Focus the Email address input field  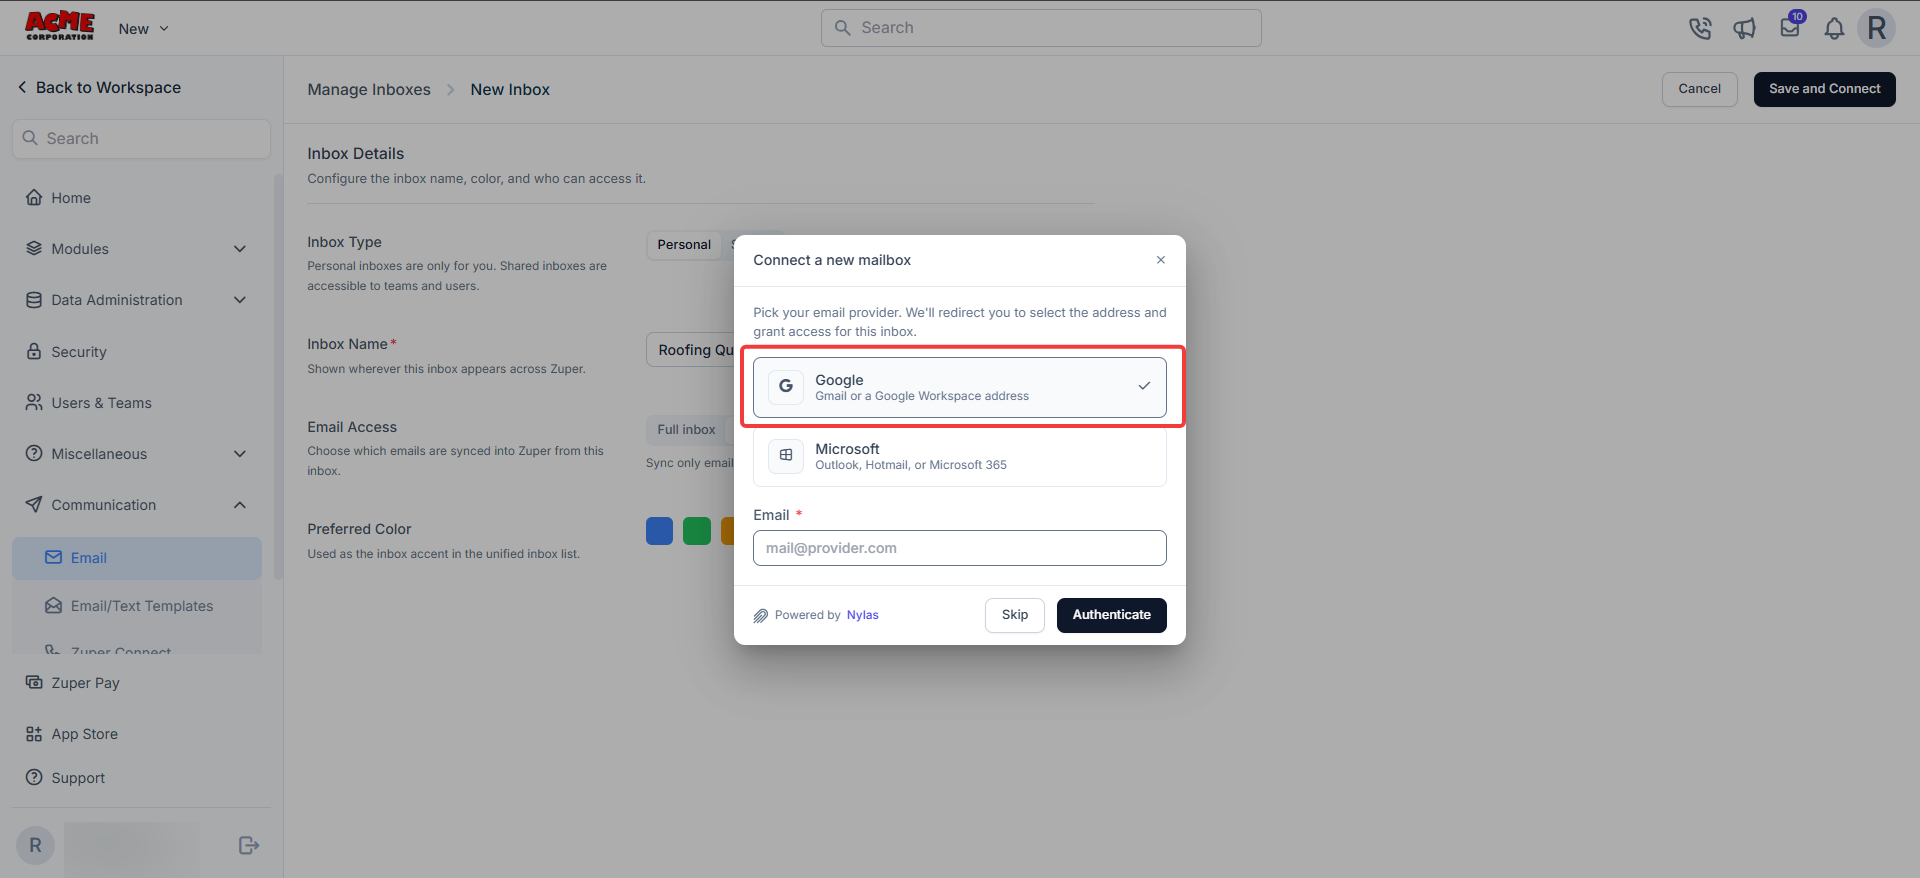coord(960,548)
